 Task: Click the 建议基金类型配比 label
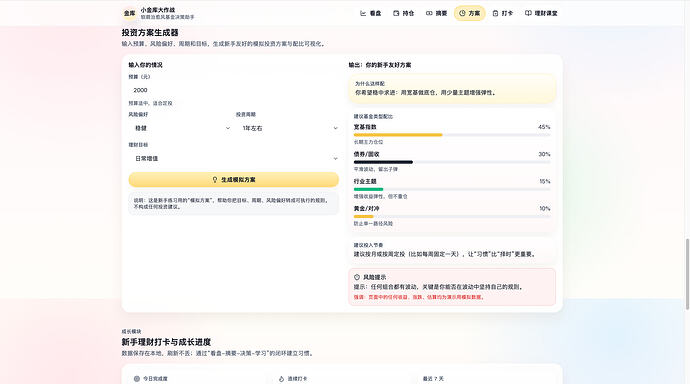pyautogui.click(x=373, y=117)
